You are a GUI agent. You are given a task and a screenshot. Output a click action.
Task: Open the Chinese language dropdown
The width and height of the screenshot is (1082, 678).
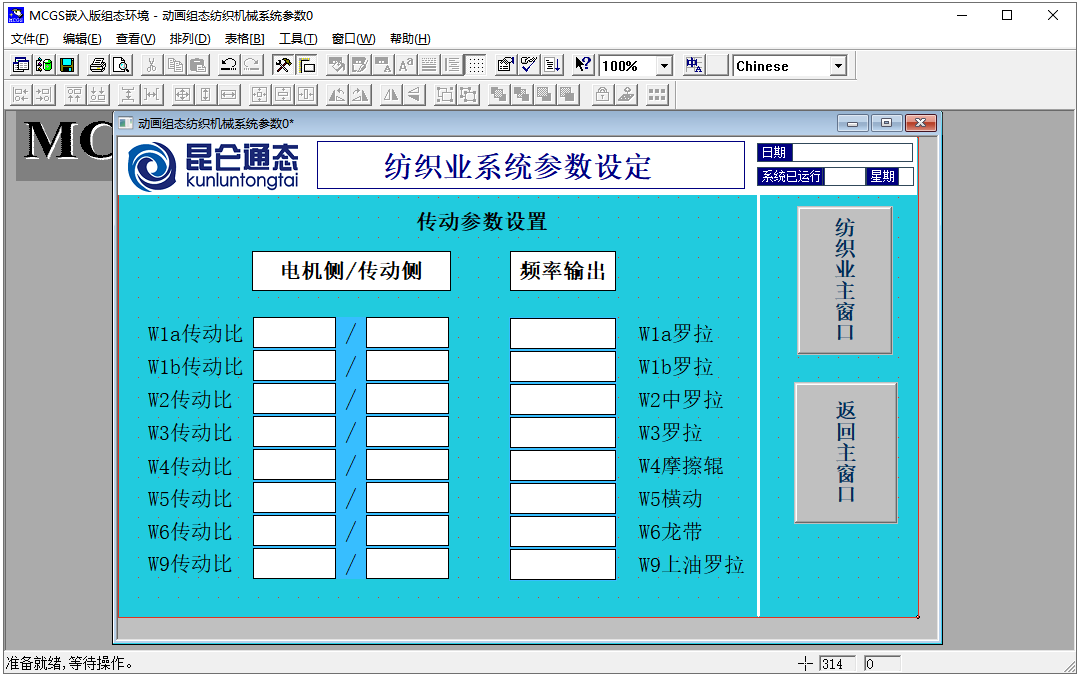(838, 66)
